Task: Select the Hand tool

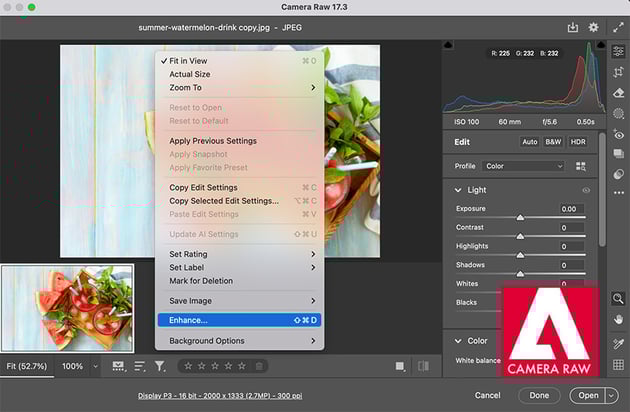Action: pyautogui.click(x=618, y=319)
